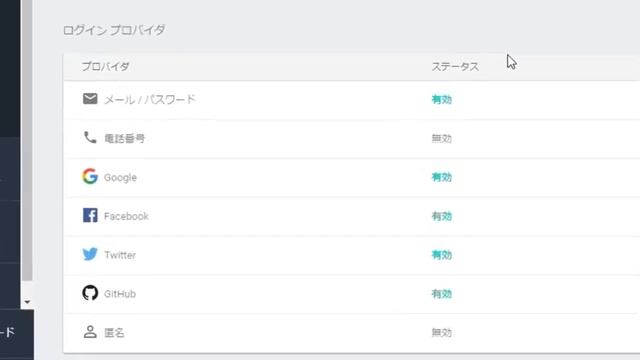Click the anonymous person icon
Screen dimensions: 640x360
click(90, 332)
